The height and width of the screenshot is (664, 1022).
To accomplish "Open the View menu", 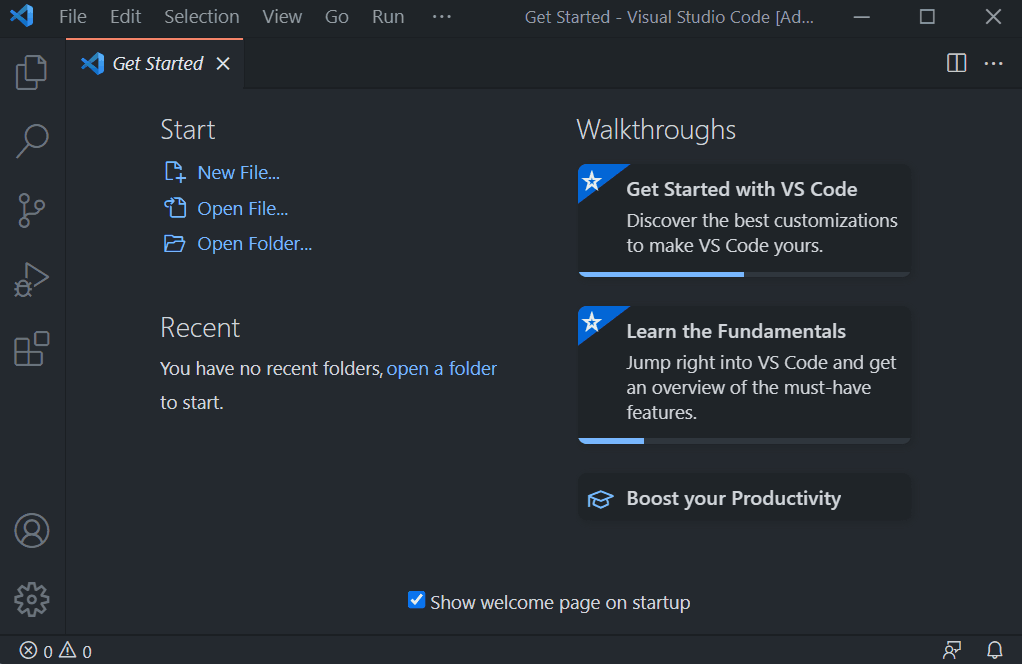I will (282, 17).
